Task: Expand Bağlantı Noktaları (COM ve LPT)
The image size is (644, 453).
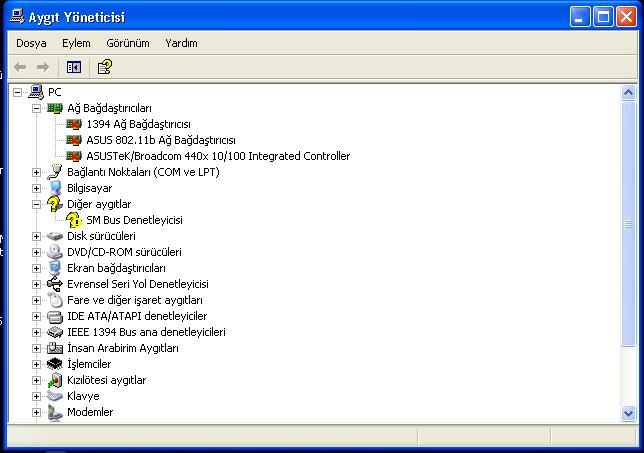Action: 37,172
